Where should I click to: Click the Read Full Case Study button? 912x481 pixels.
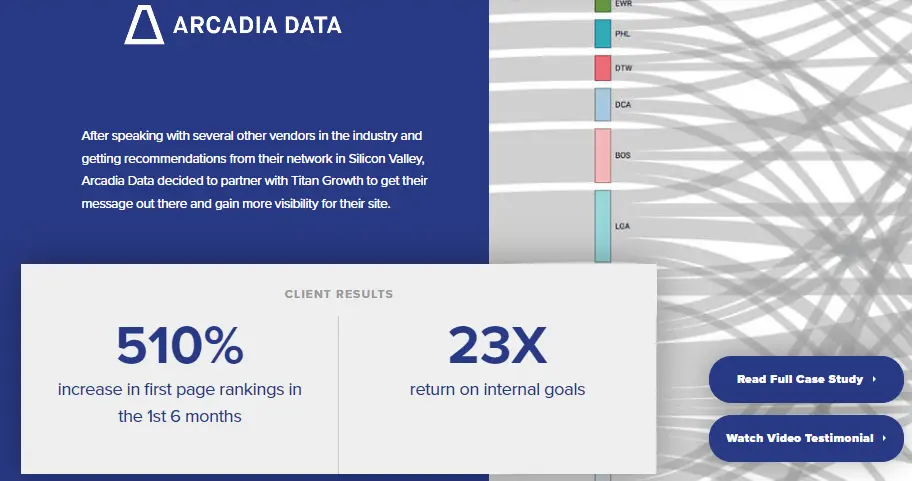pyautogui.click(x=806, y=380)
